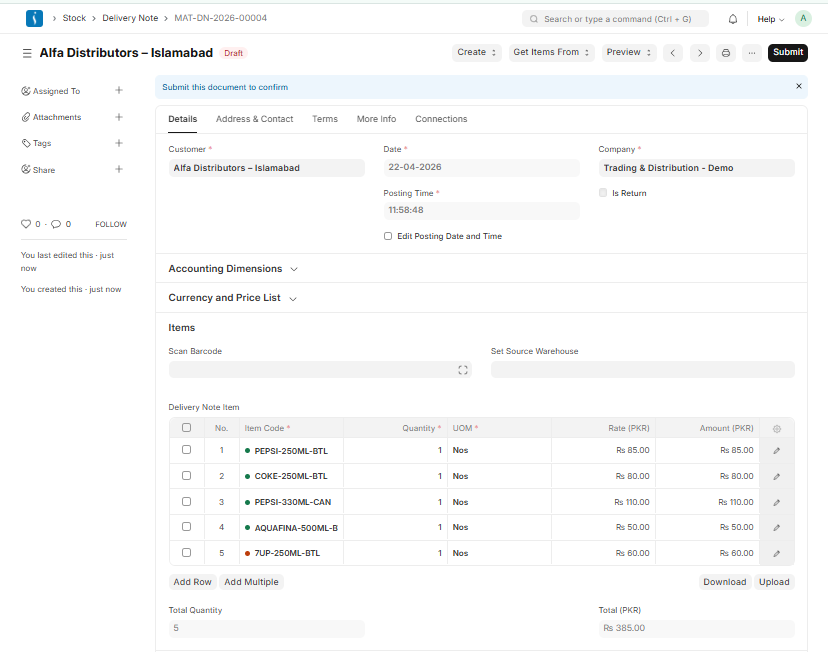Open the ellipsis more-options menu
This screenshot has width=828, height=652.
[x=751, y=52]
